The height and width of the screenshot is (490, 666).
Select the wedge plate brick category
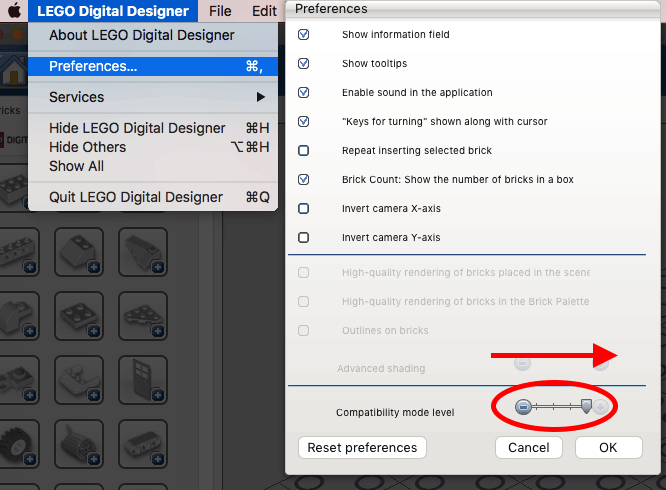(x=143, y=316)
